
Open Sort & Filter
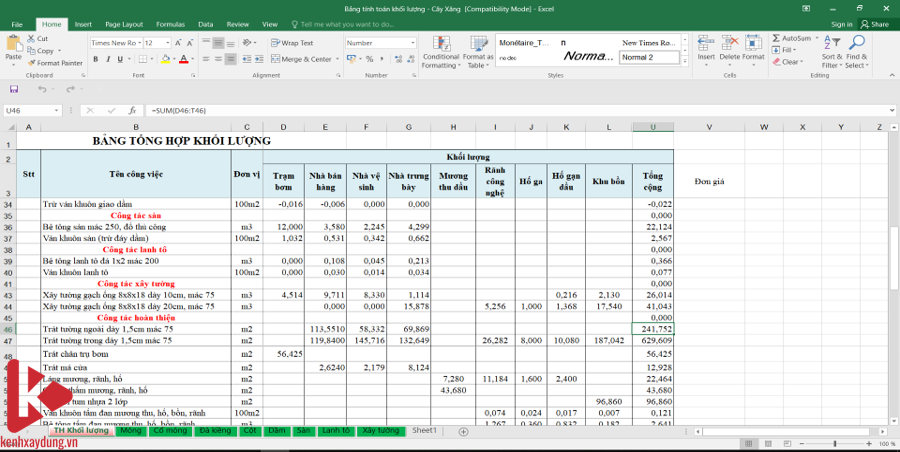click(x=831, y=52)
